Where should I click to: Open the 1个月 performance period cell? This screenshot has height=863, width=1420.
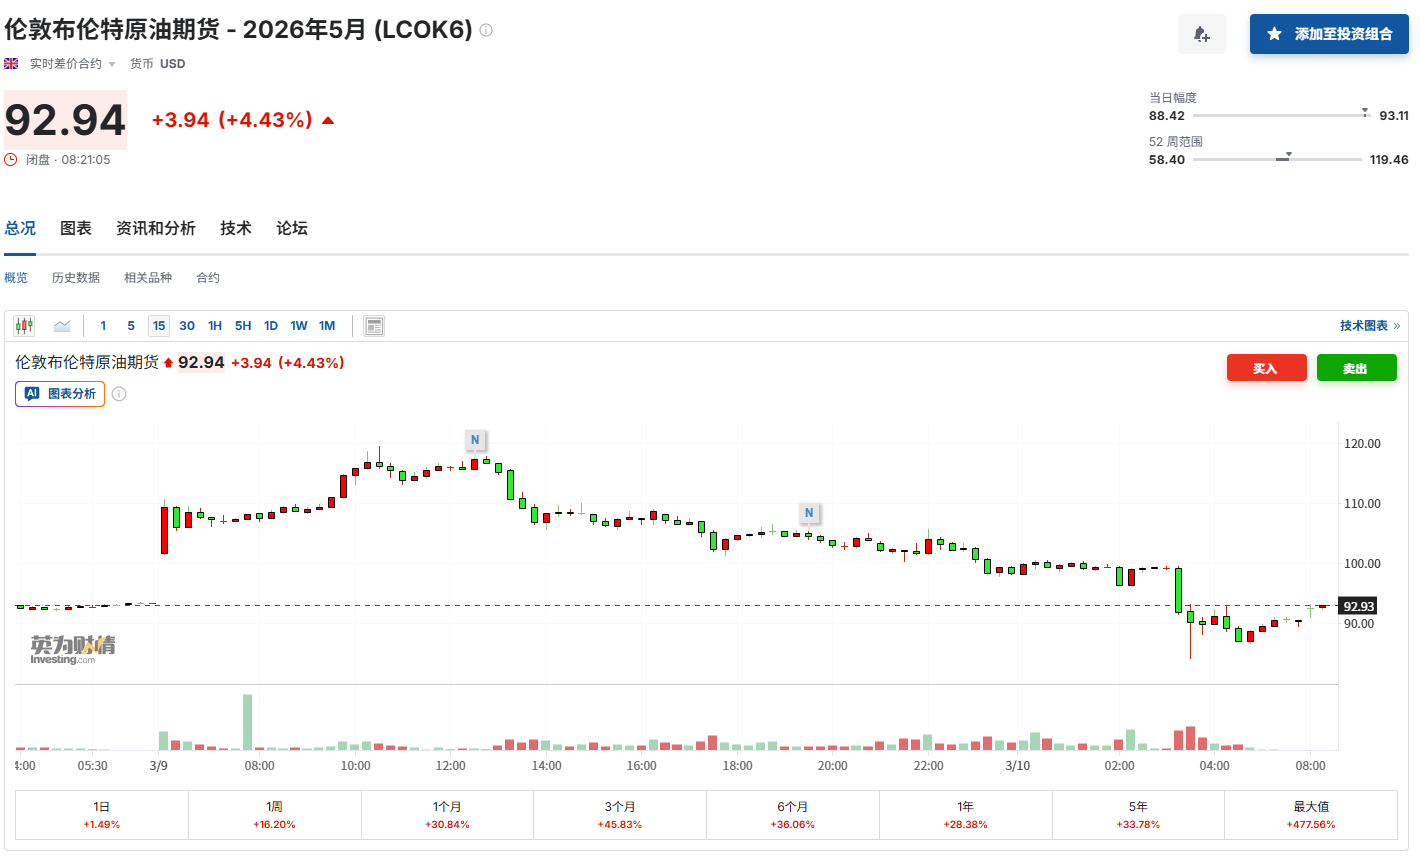click(x=447, y=815)
